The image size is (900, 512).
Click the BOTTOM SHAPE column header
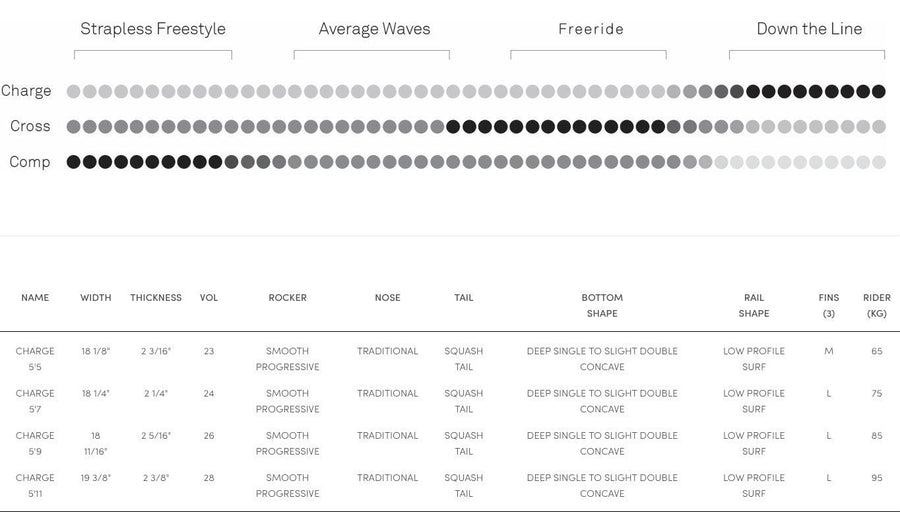click(x=602, y=305)
